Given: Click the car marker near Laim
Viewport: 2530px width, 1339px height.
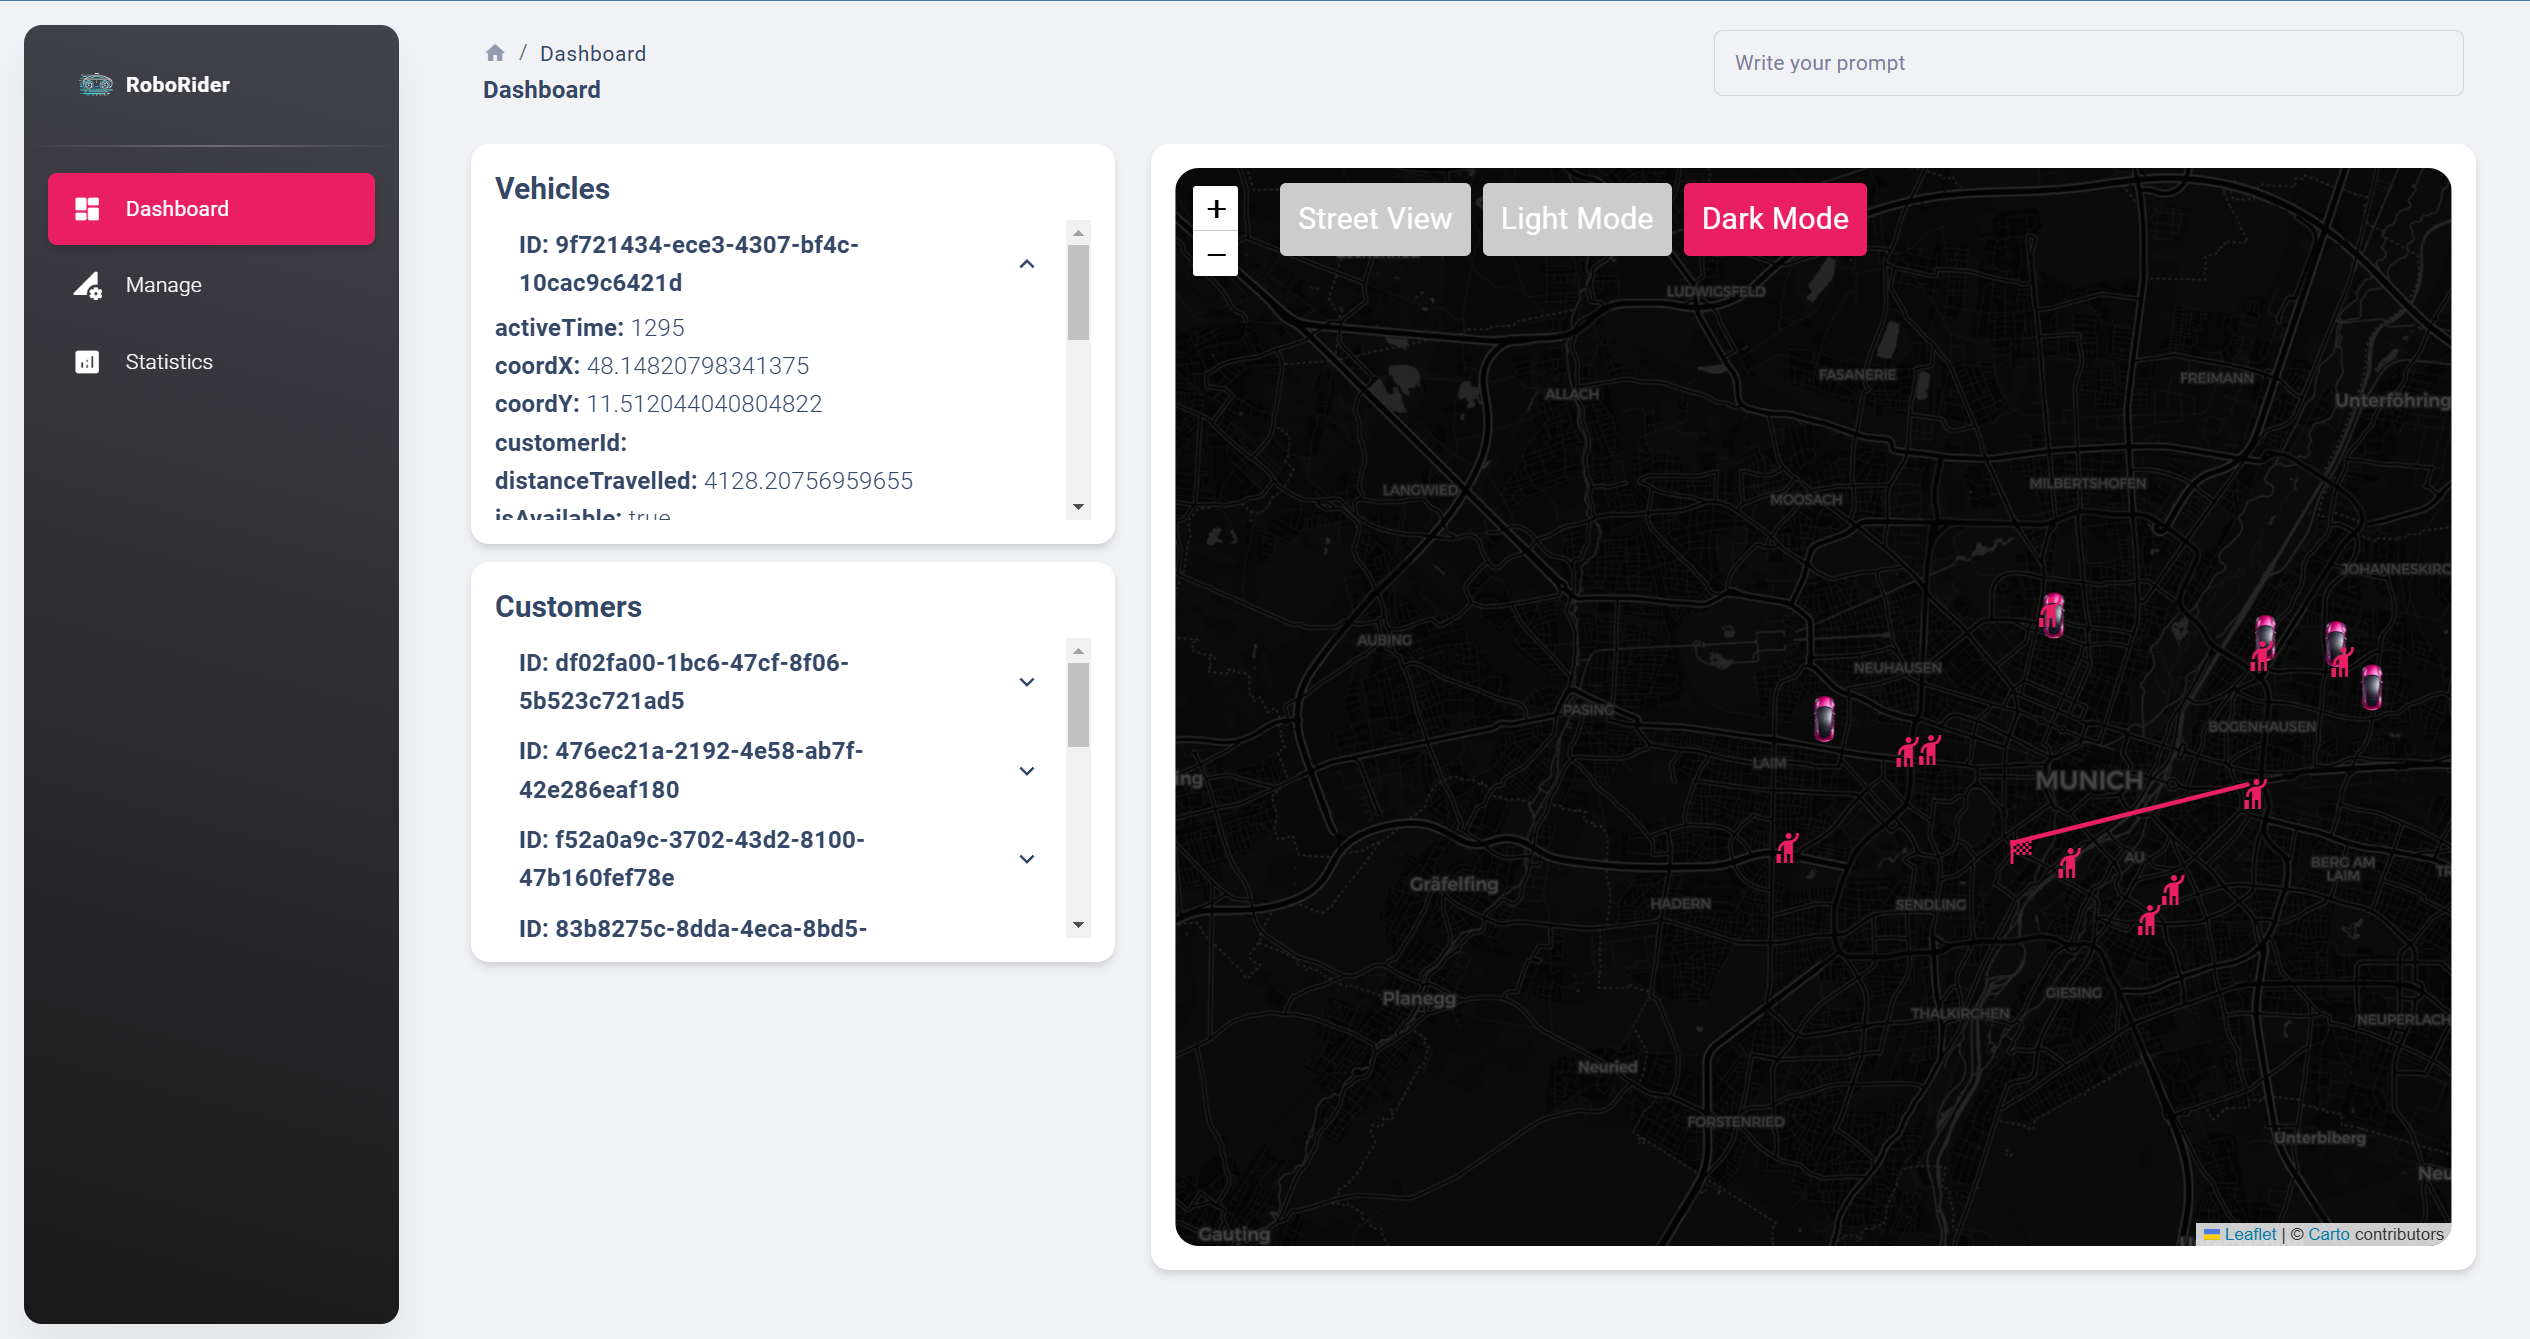Looking at the screenshot, I should pos(1824,718).
